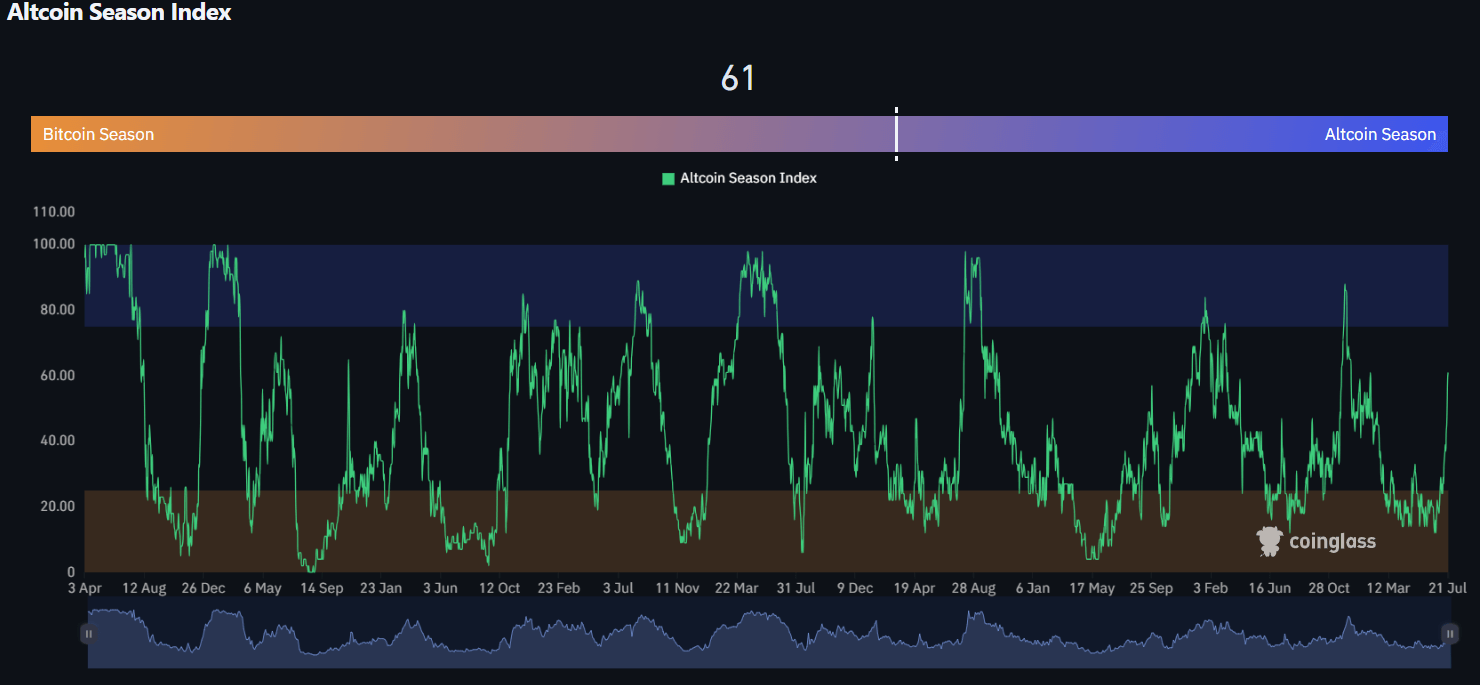Viewport: 1480px width, 685px height.
Task: Click the coinglass watermark text
Action: [x=1332, y=542]
